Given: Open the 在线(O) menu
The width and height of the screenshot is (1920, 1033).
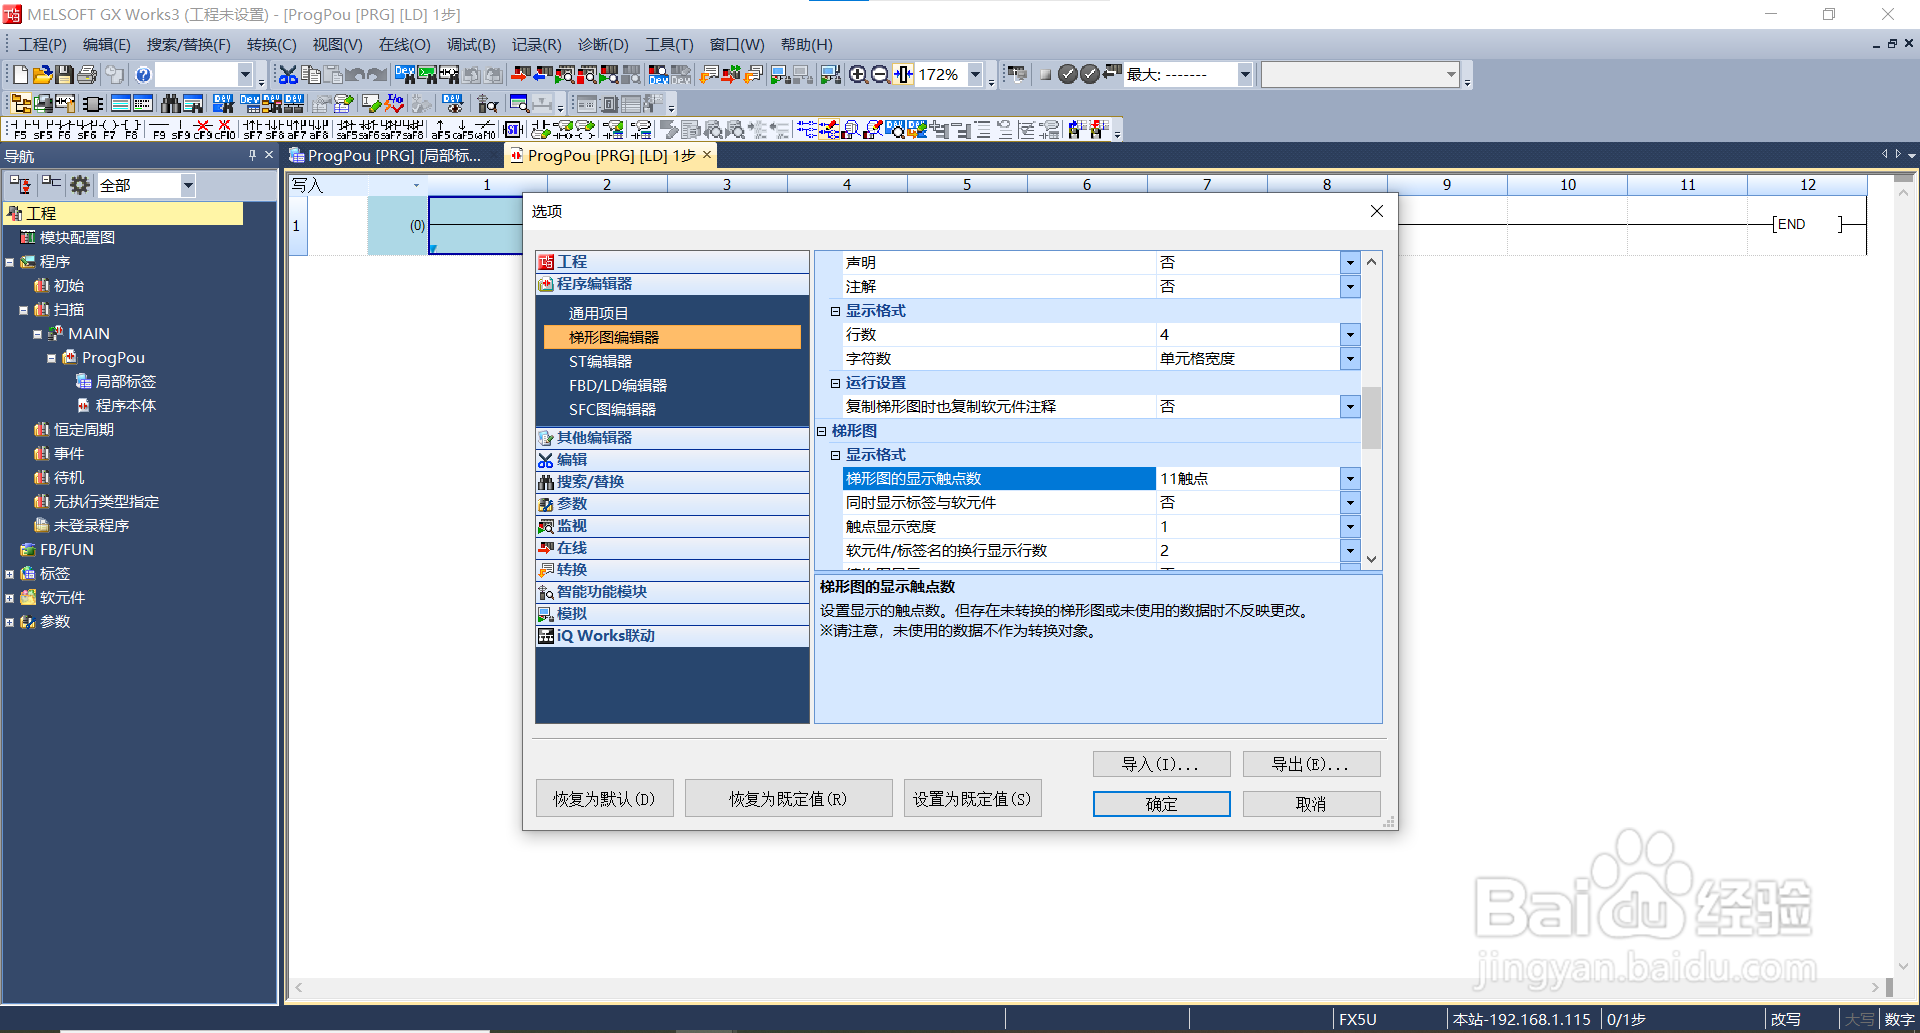Looking at the screenshot, I should (404, 45).
